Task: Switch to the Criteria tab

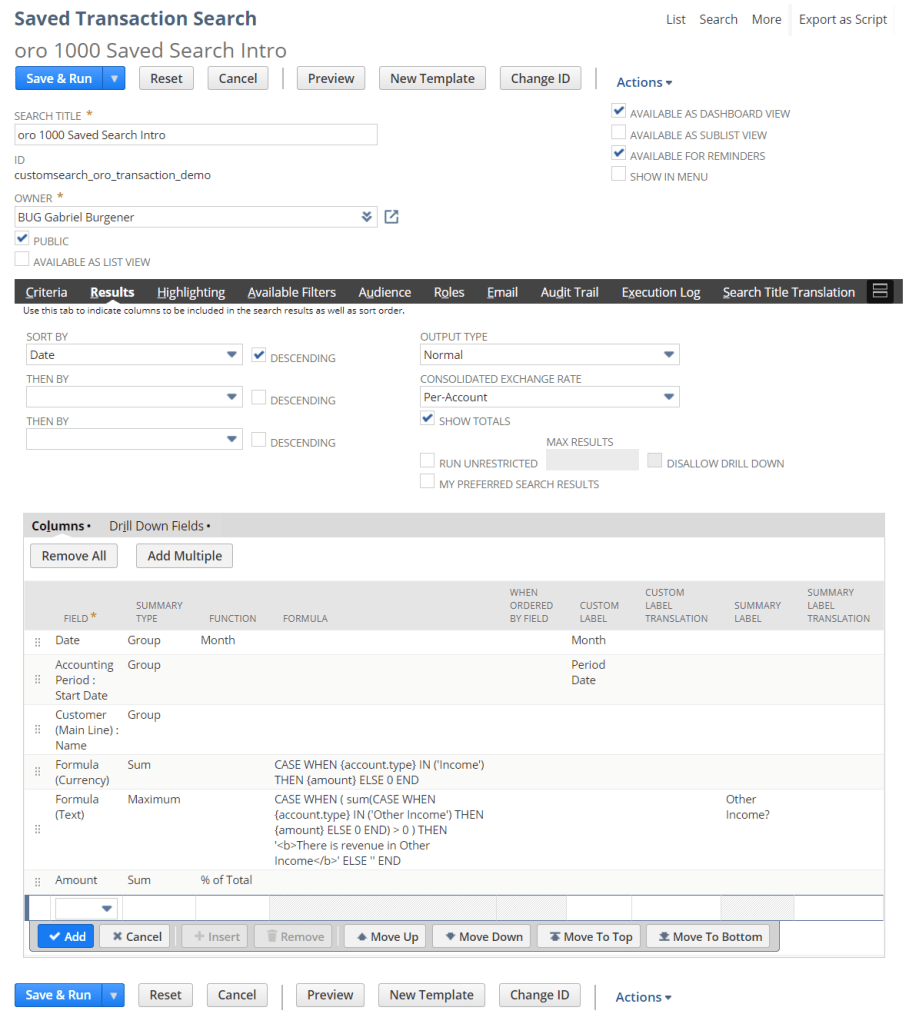Action: point(46,292)
